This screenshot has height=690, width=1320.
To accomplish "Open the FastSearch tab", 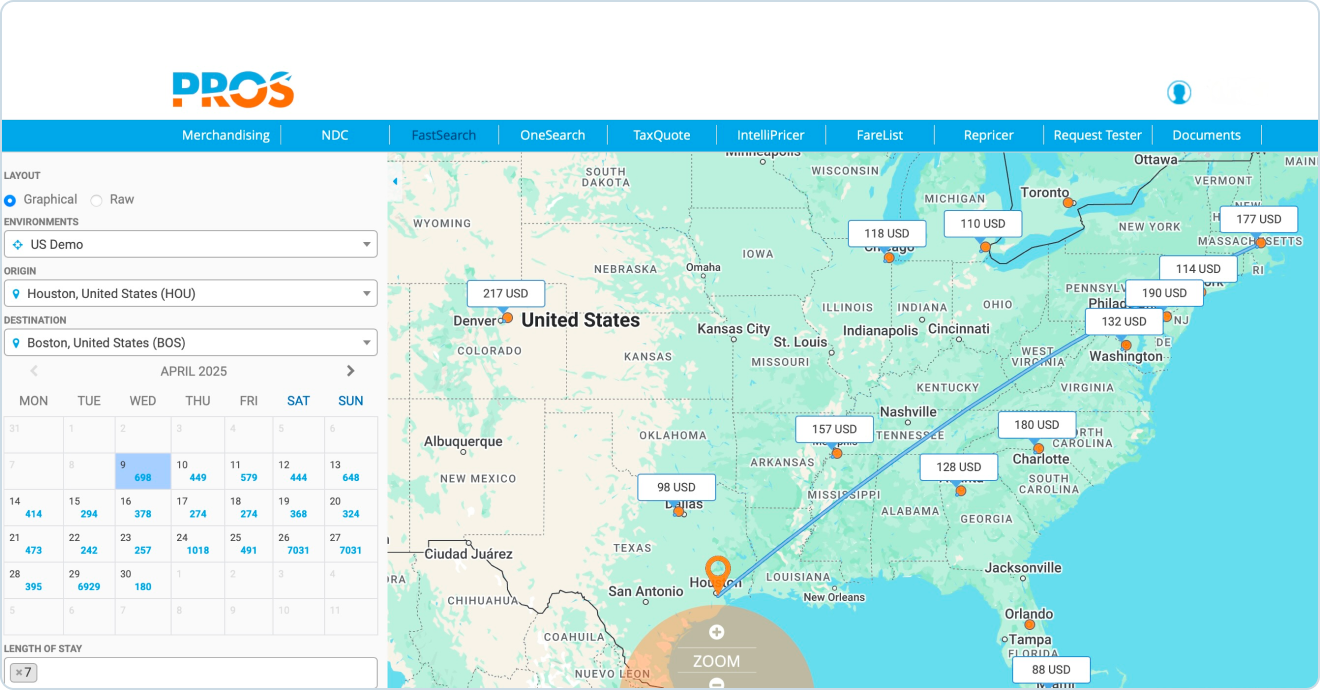I will click(x=444, y=135).
